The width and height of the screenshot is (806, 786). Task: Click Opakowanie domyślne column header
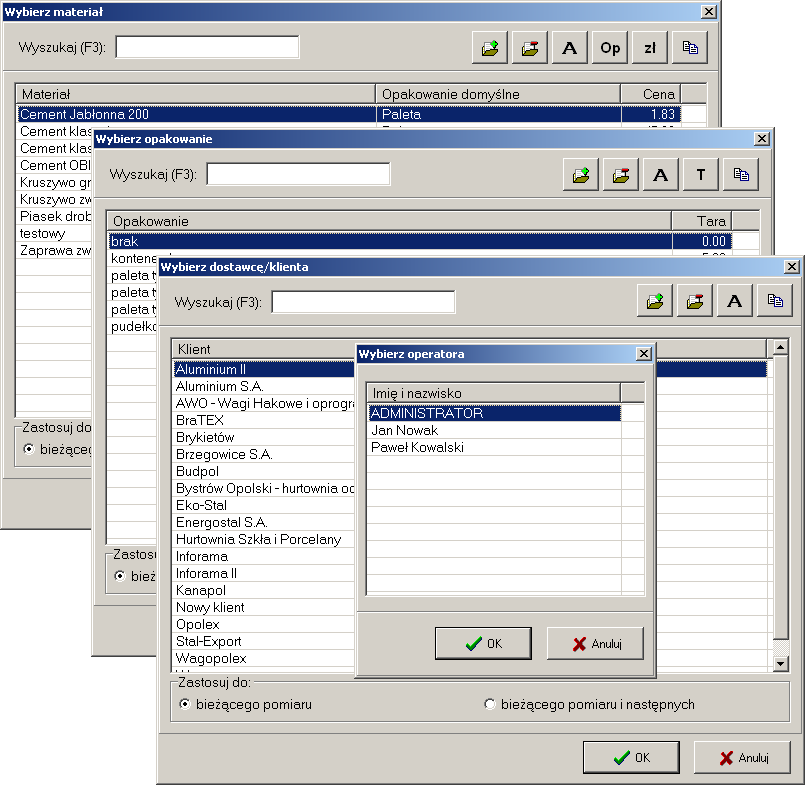498,94
